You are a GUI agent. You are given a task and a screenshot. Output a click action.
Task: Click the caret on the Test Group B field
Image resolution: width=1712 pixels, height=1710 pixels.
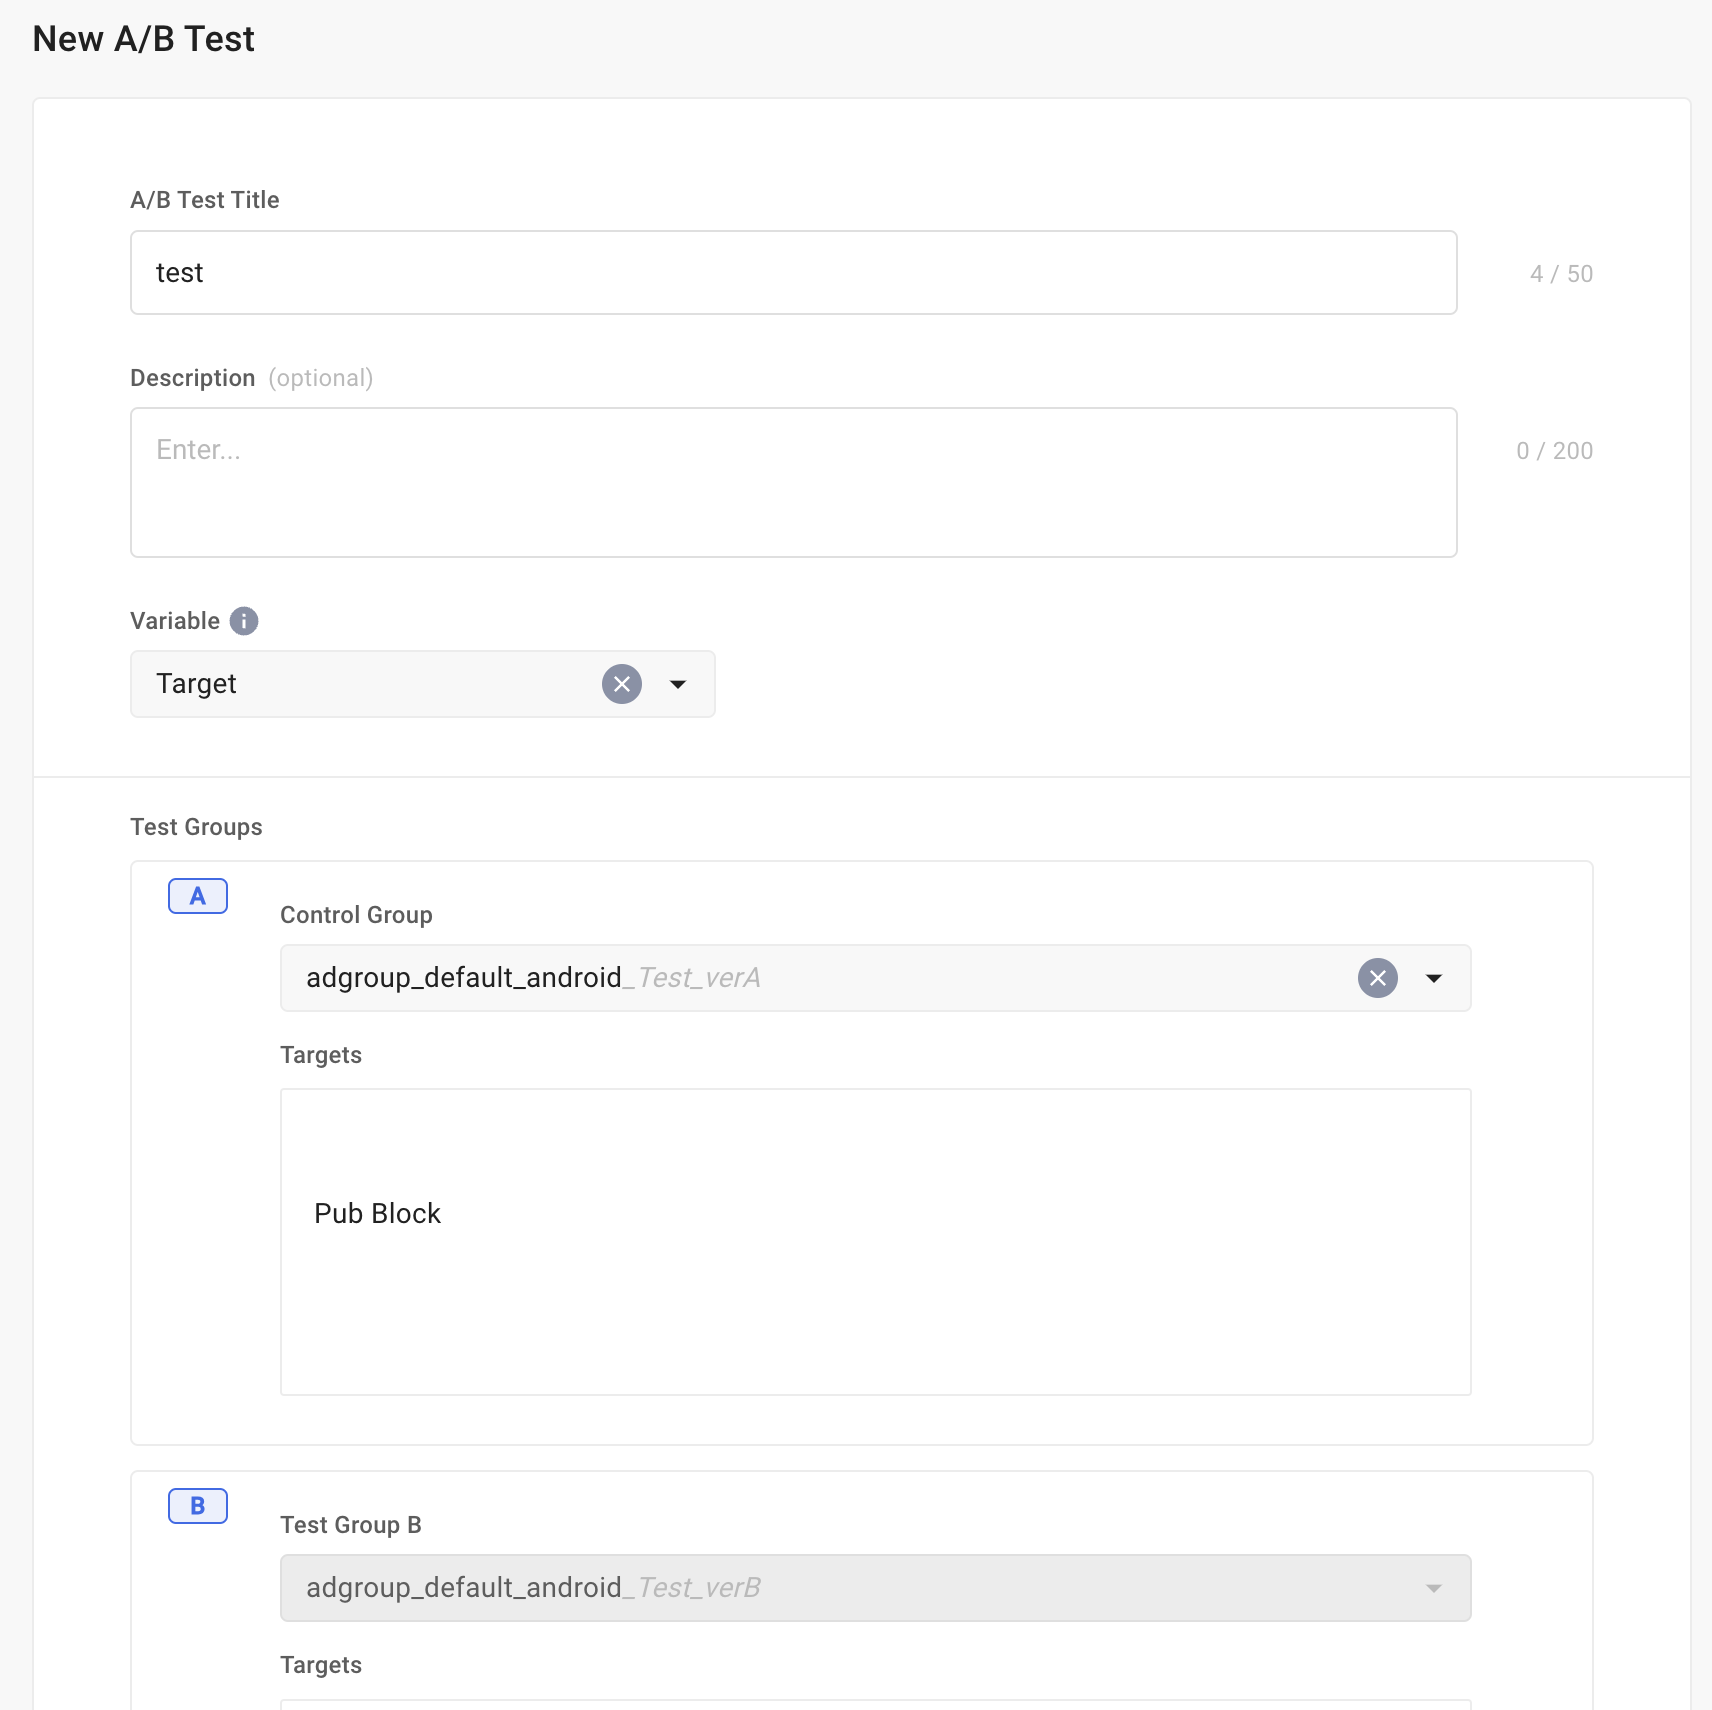[x=1433, y=1588]
